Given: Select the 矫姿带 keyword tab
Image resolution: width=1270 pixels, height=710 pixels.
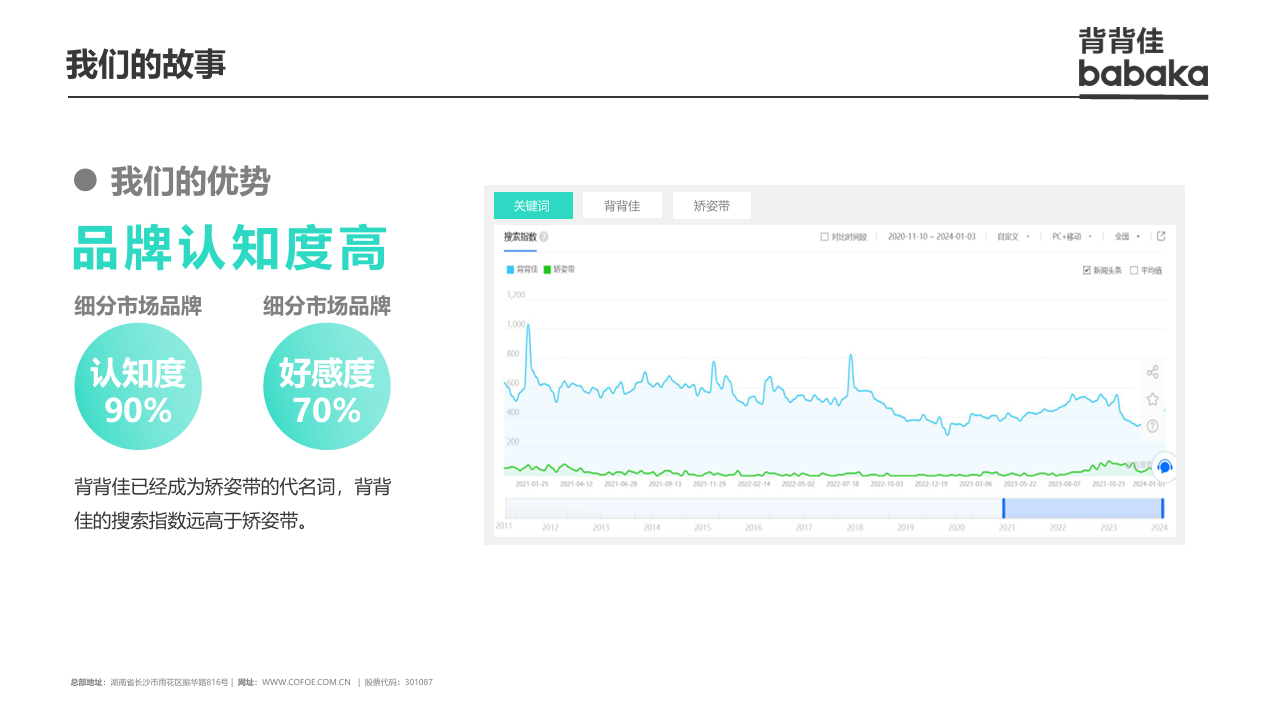Looking at the screenshot, I should (x=712, y=206).
